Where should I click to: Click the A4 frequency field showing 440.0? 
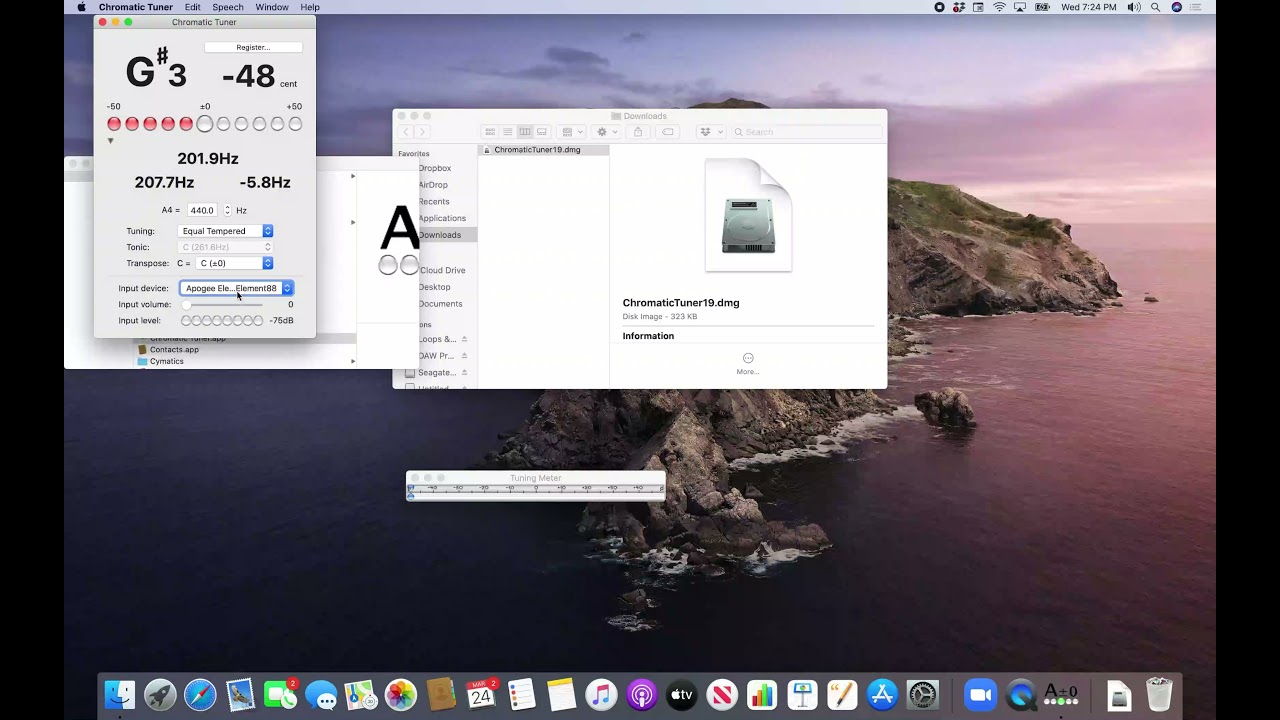click(x=202, y=210)
